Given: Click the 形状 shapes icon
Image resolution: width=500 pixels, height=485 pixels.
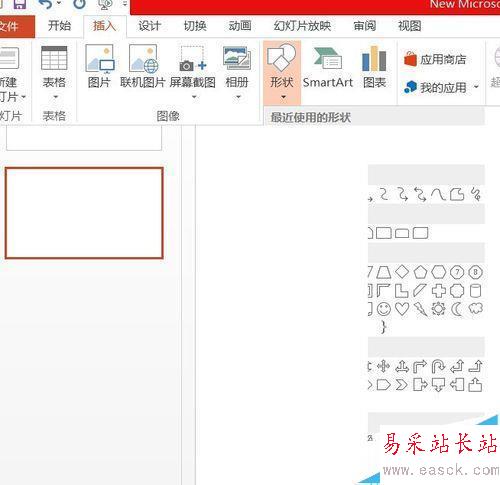Looking at the screenshot, I should point(281,57).
